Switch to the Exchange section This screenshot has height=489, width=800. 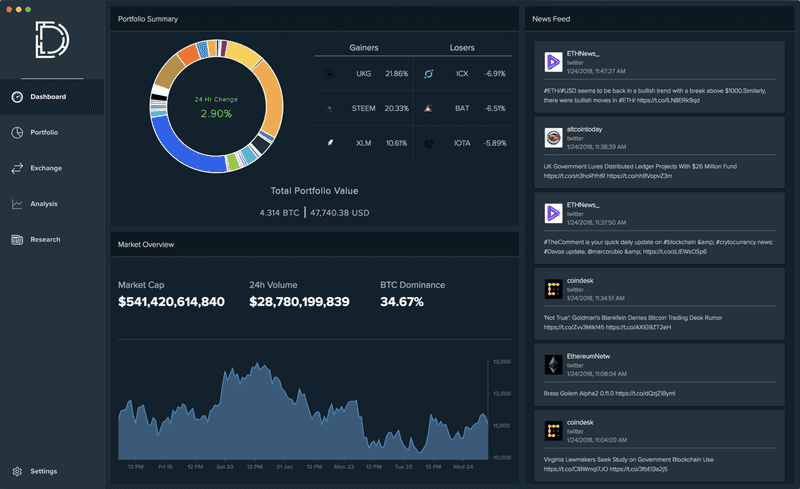[46, 168]
